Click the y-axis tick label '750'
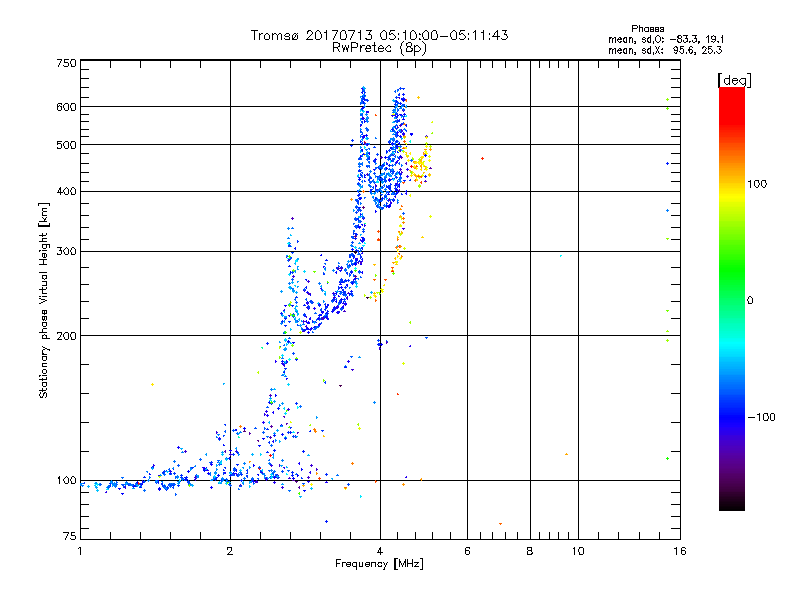Viewport: 800px width, 600px height. point(66,63)
